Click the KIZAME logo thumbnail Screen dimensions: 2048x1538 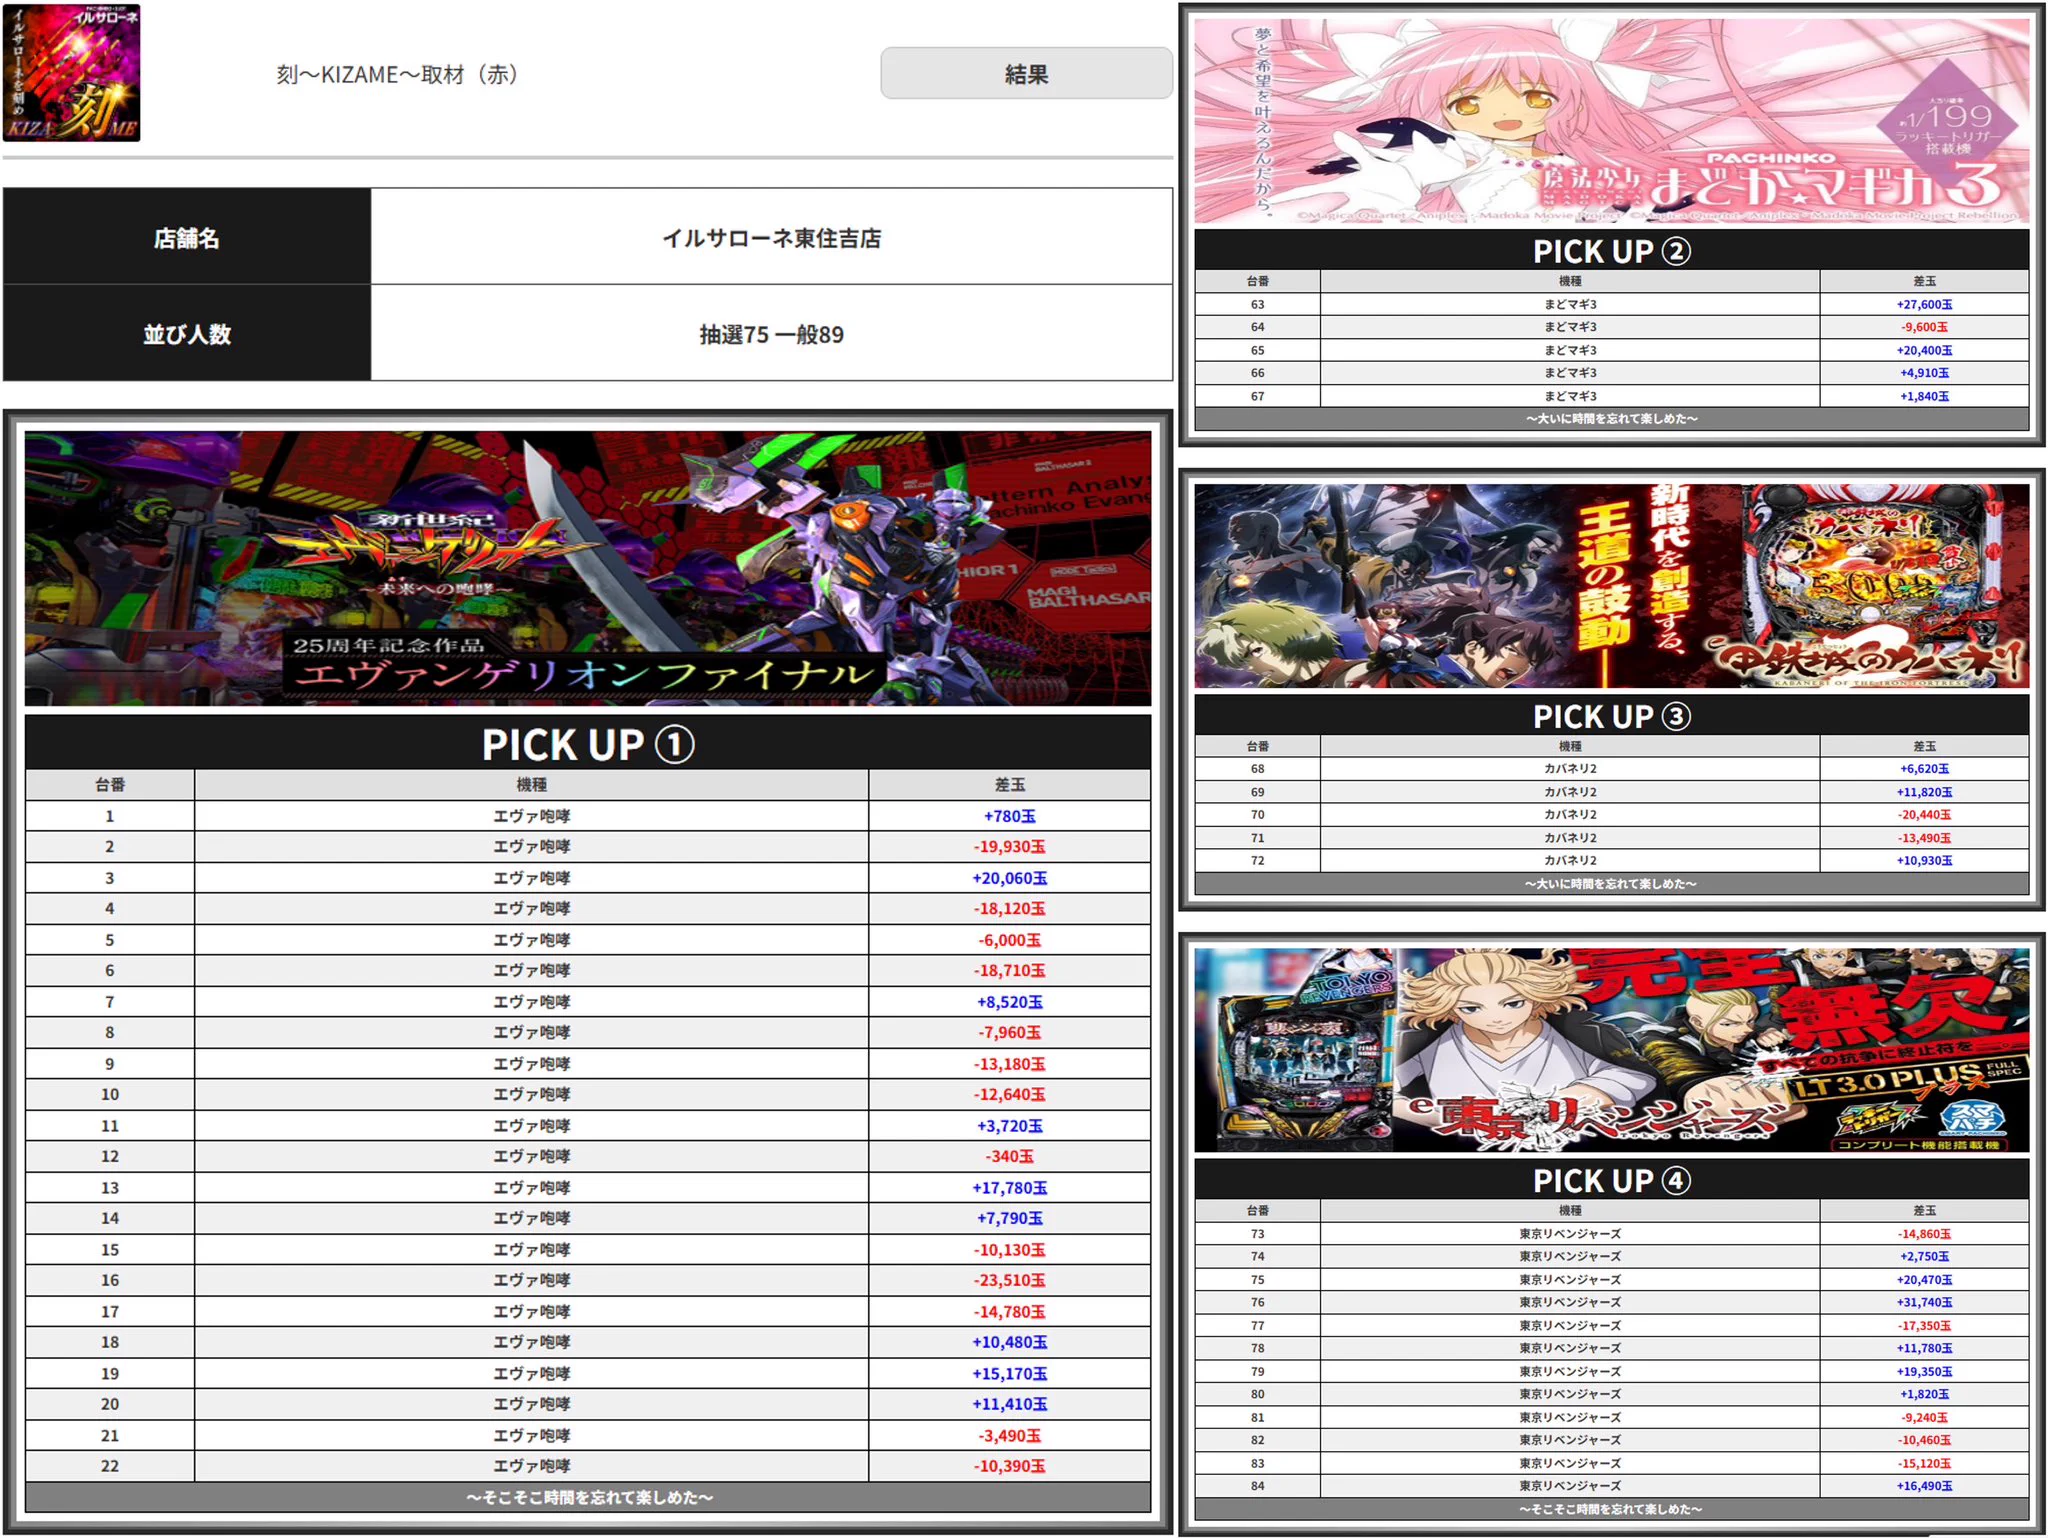tap(72, 72)
